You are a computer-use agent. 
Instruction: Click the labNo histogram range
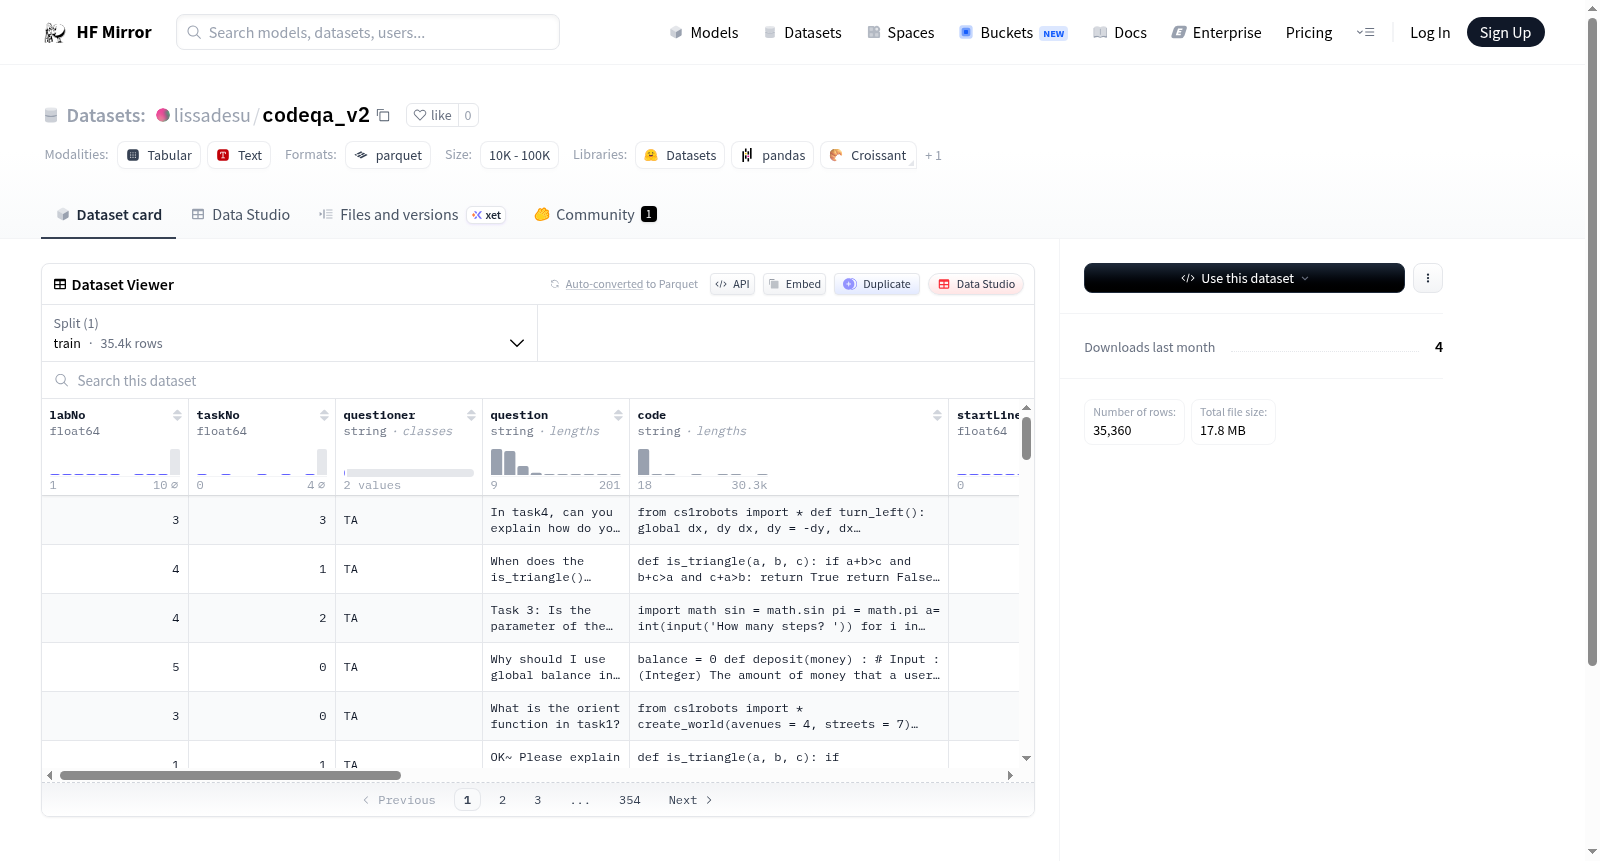coord(115,467)
